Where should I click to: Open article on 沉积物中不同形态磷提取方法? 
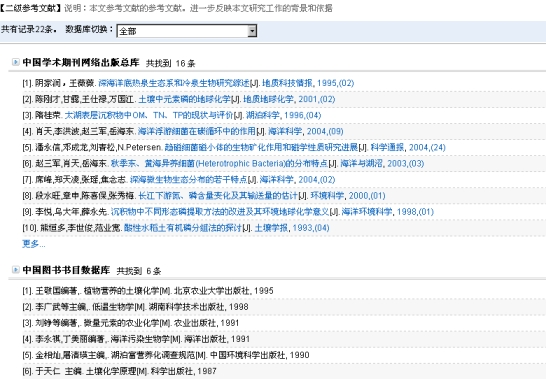[x=220, y=211]
